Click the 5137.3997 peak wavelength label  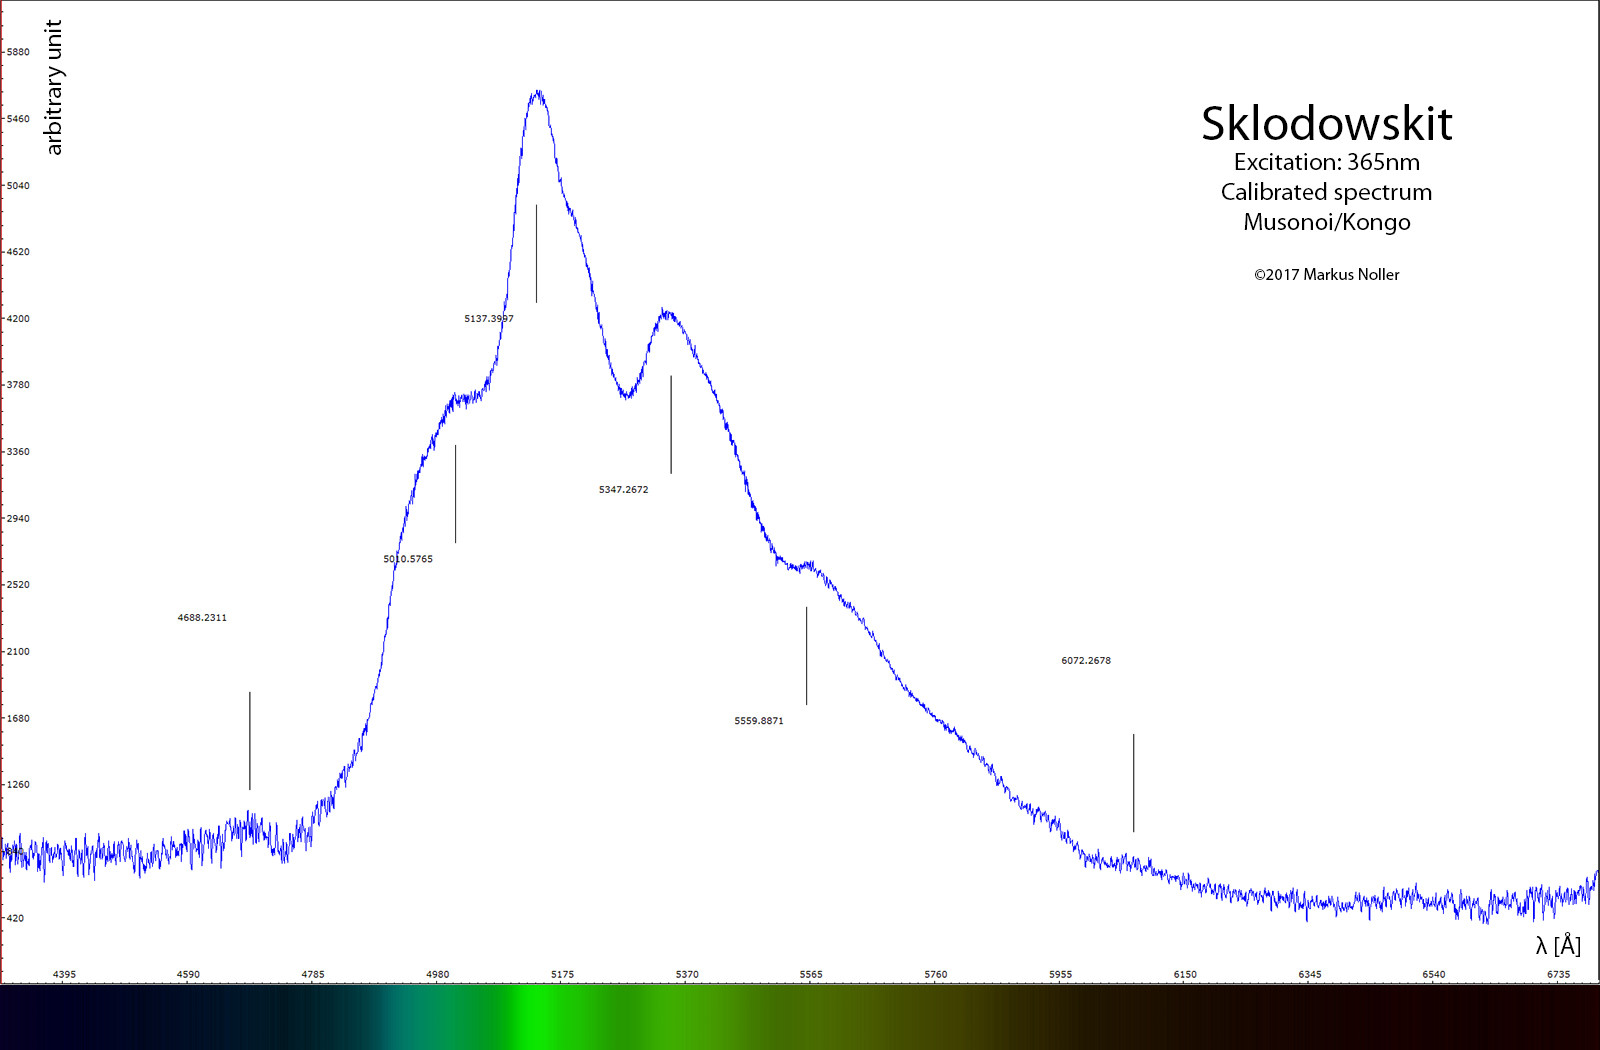click(x=488, y=319)
